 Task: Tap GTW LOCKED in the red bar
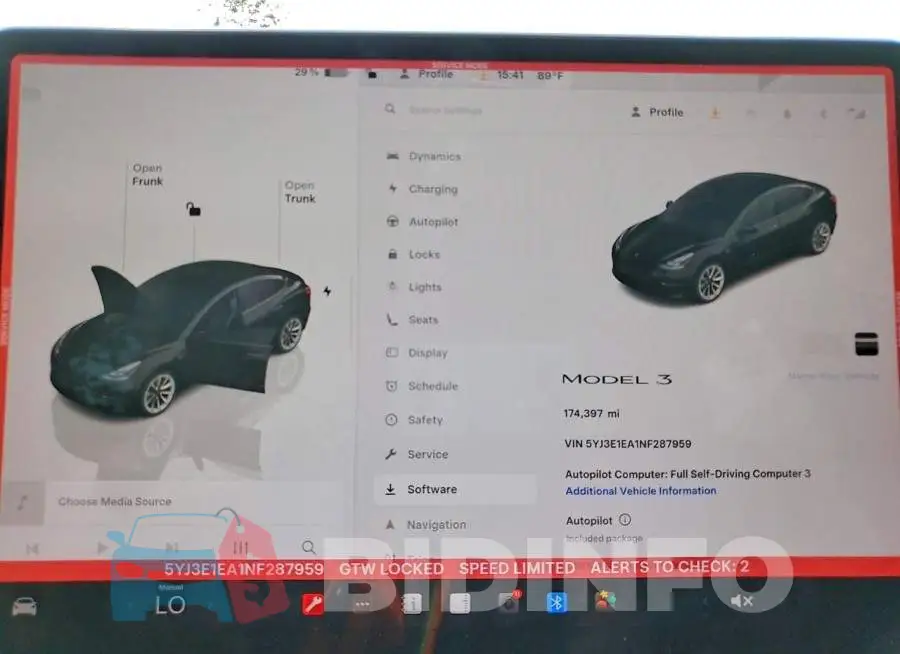click(391, 568)
